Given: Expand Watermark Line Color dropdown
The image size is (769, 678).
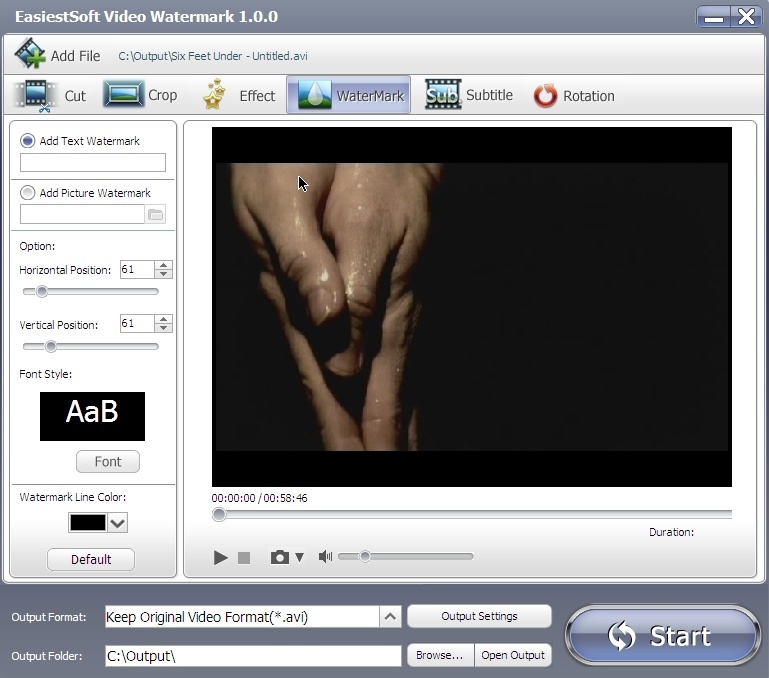Looking at the screenshot, I should (x=118, y=523).
